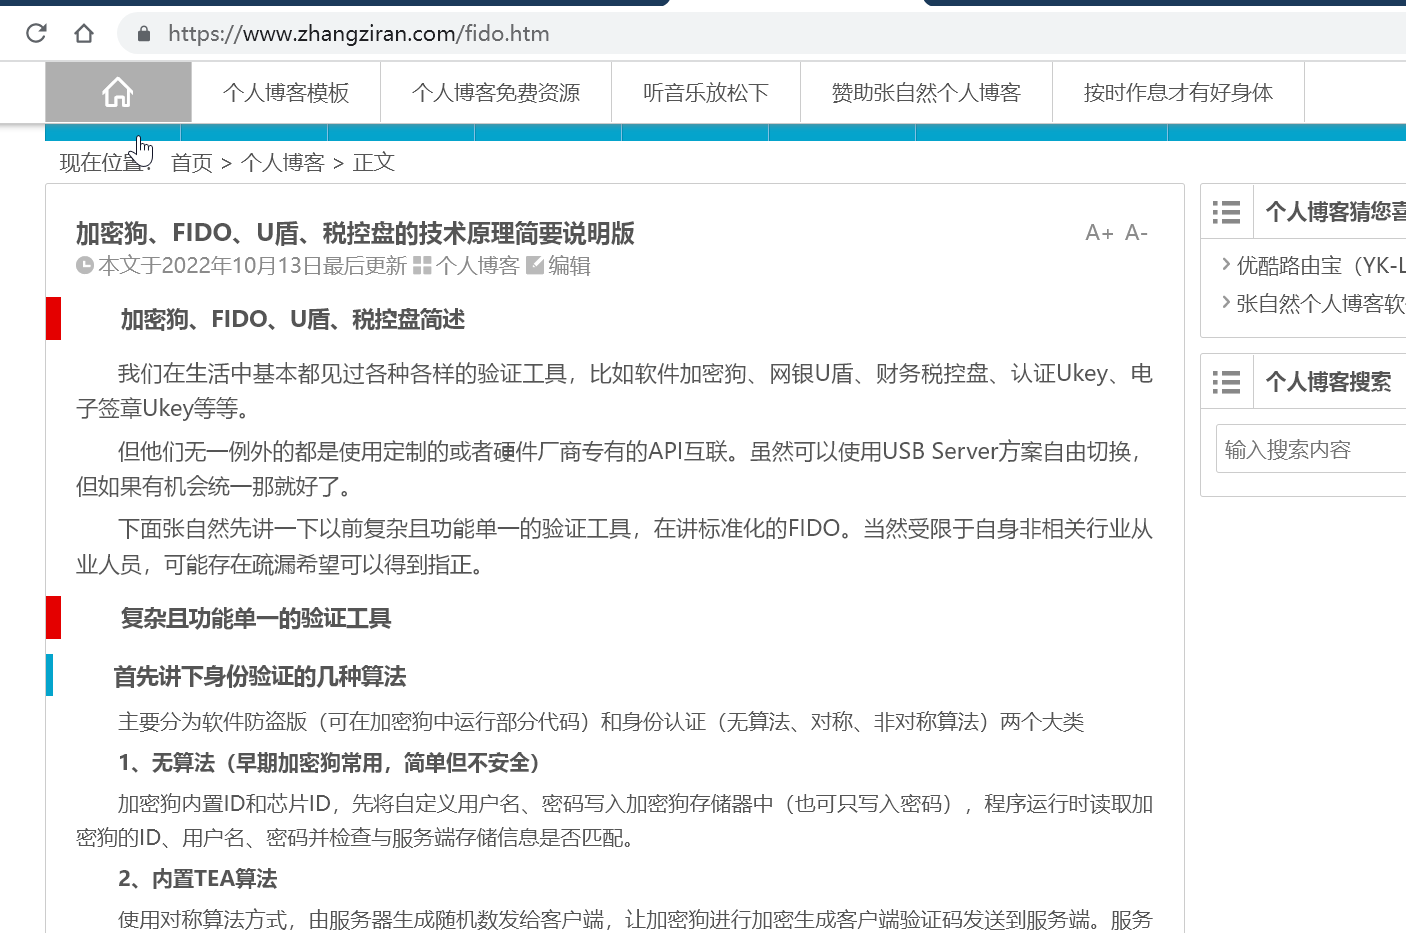Click the date text 本文于2022年10月13日最后更新
The image size is (1406, 933).
[x=252, y=266]
